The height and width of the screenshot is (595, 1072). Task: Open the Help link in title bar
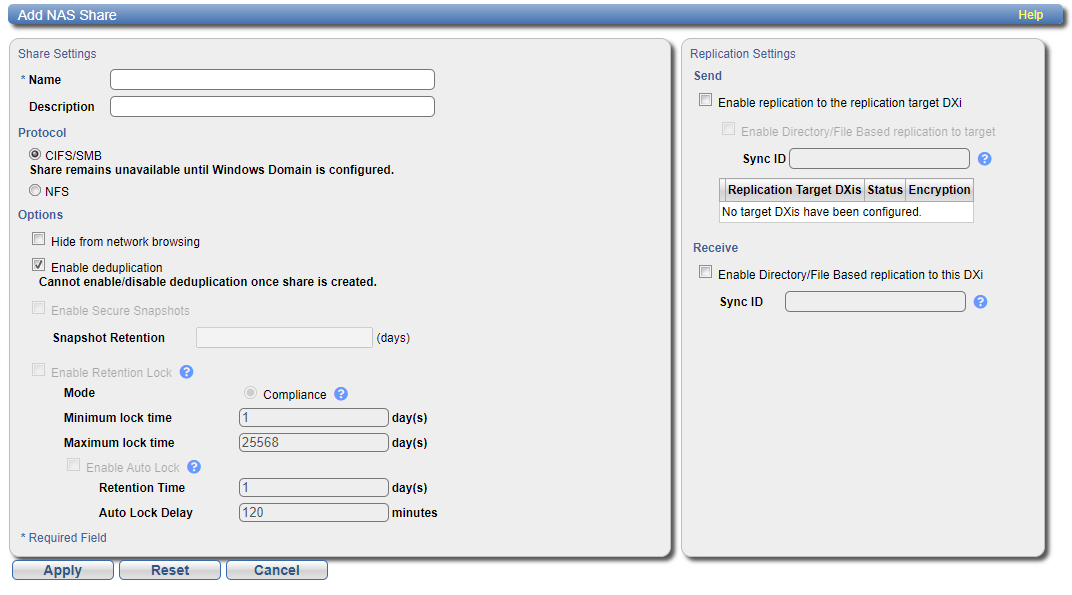[x=1030, y=15]
